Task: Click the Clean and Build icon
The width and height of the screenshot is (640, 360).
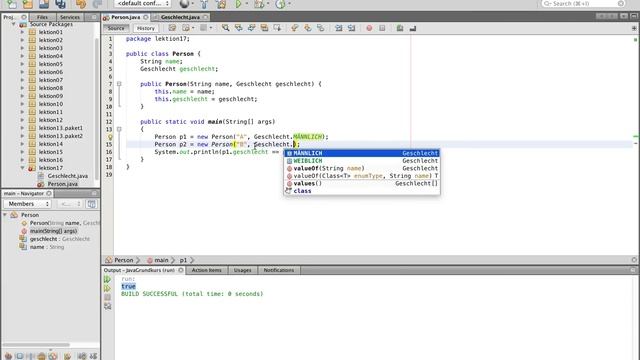Action: point(221,4)
